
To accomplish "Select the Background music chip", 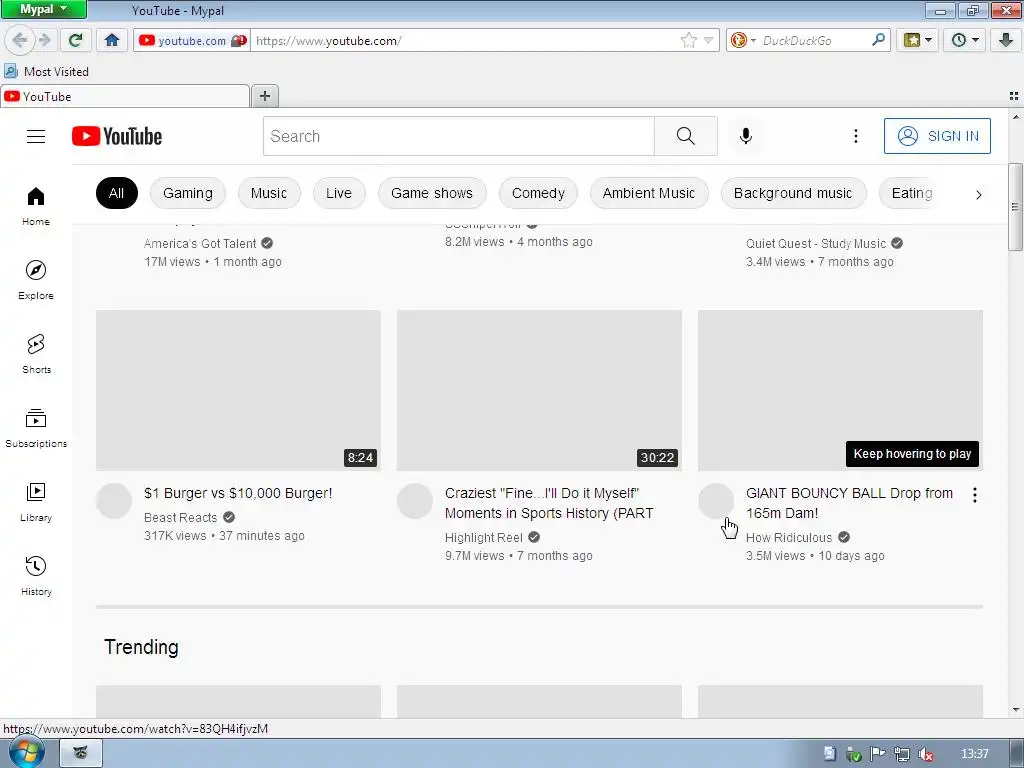I will point(793,193).
